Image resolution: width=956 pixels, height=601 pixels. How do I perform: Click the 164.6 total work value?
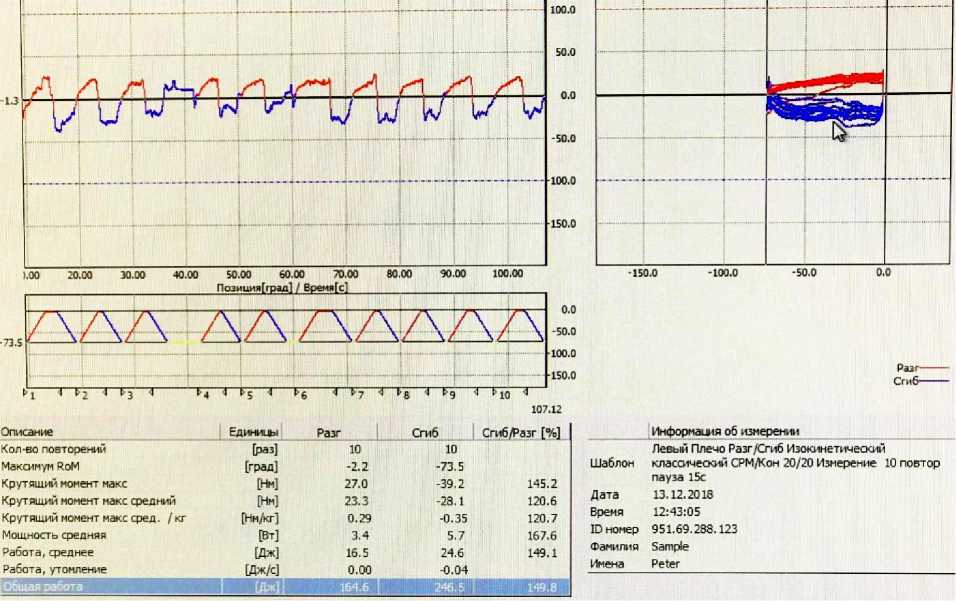click(x=354, y=588)
